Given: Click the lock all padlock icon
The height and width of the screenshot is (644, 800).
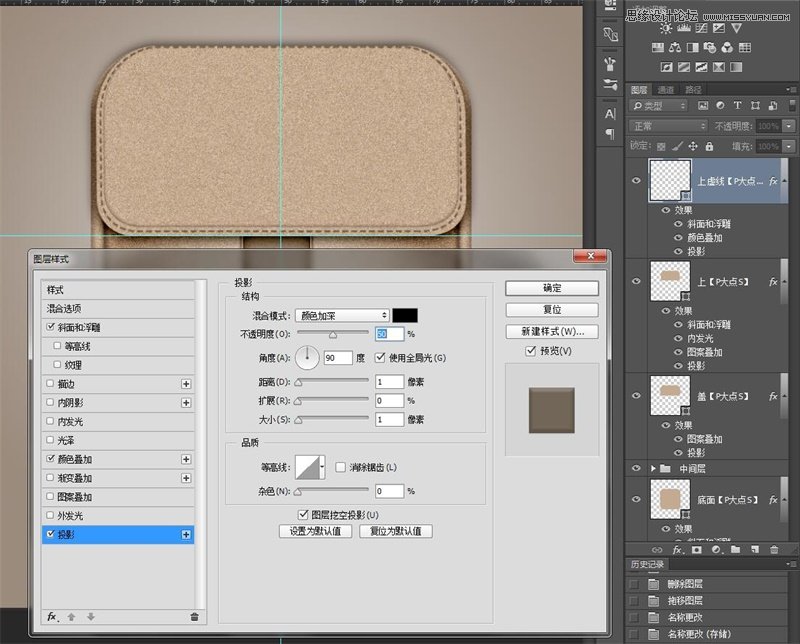Looking at the screenshot, I should point(709,146).
